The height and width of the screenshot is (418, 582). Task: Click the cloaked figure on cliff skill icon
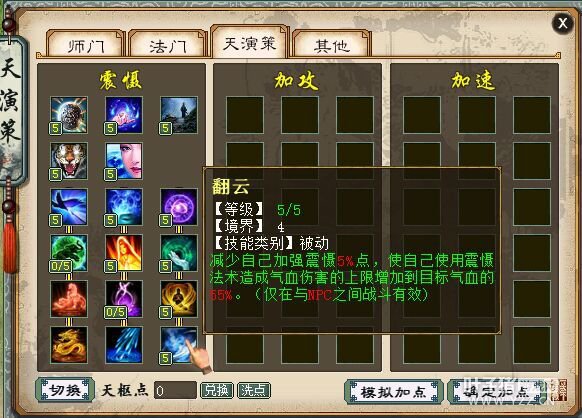tap(179, 115)
